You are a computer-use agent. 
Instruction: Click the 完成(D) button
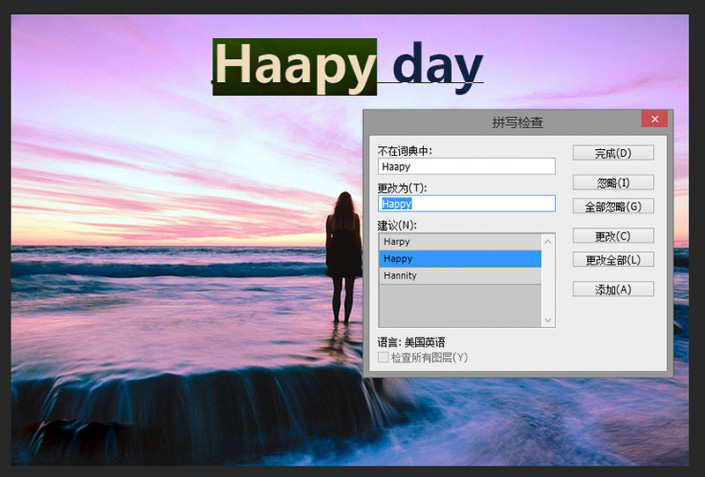coord(613,153)
